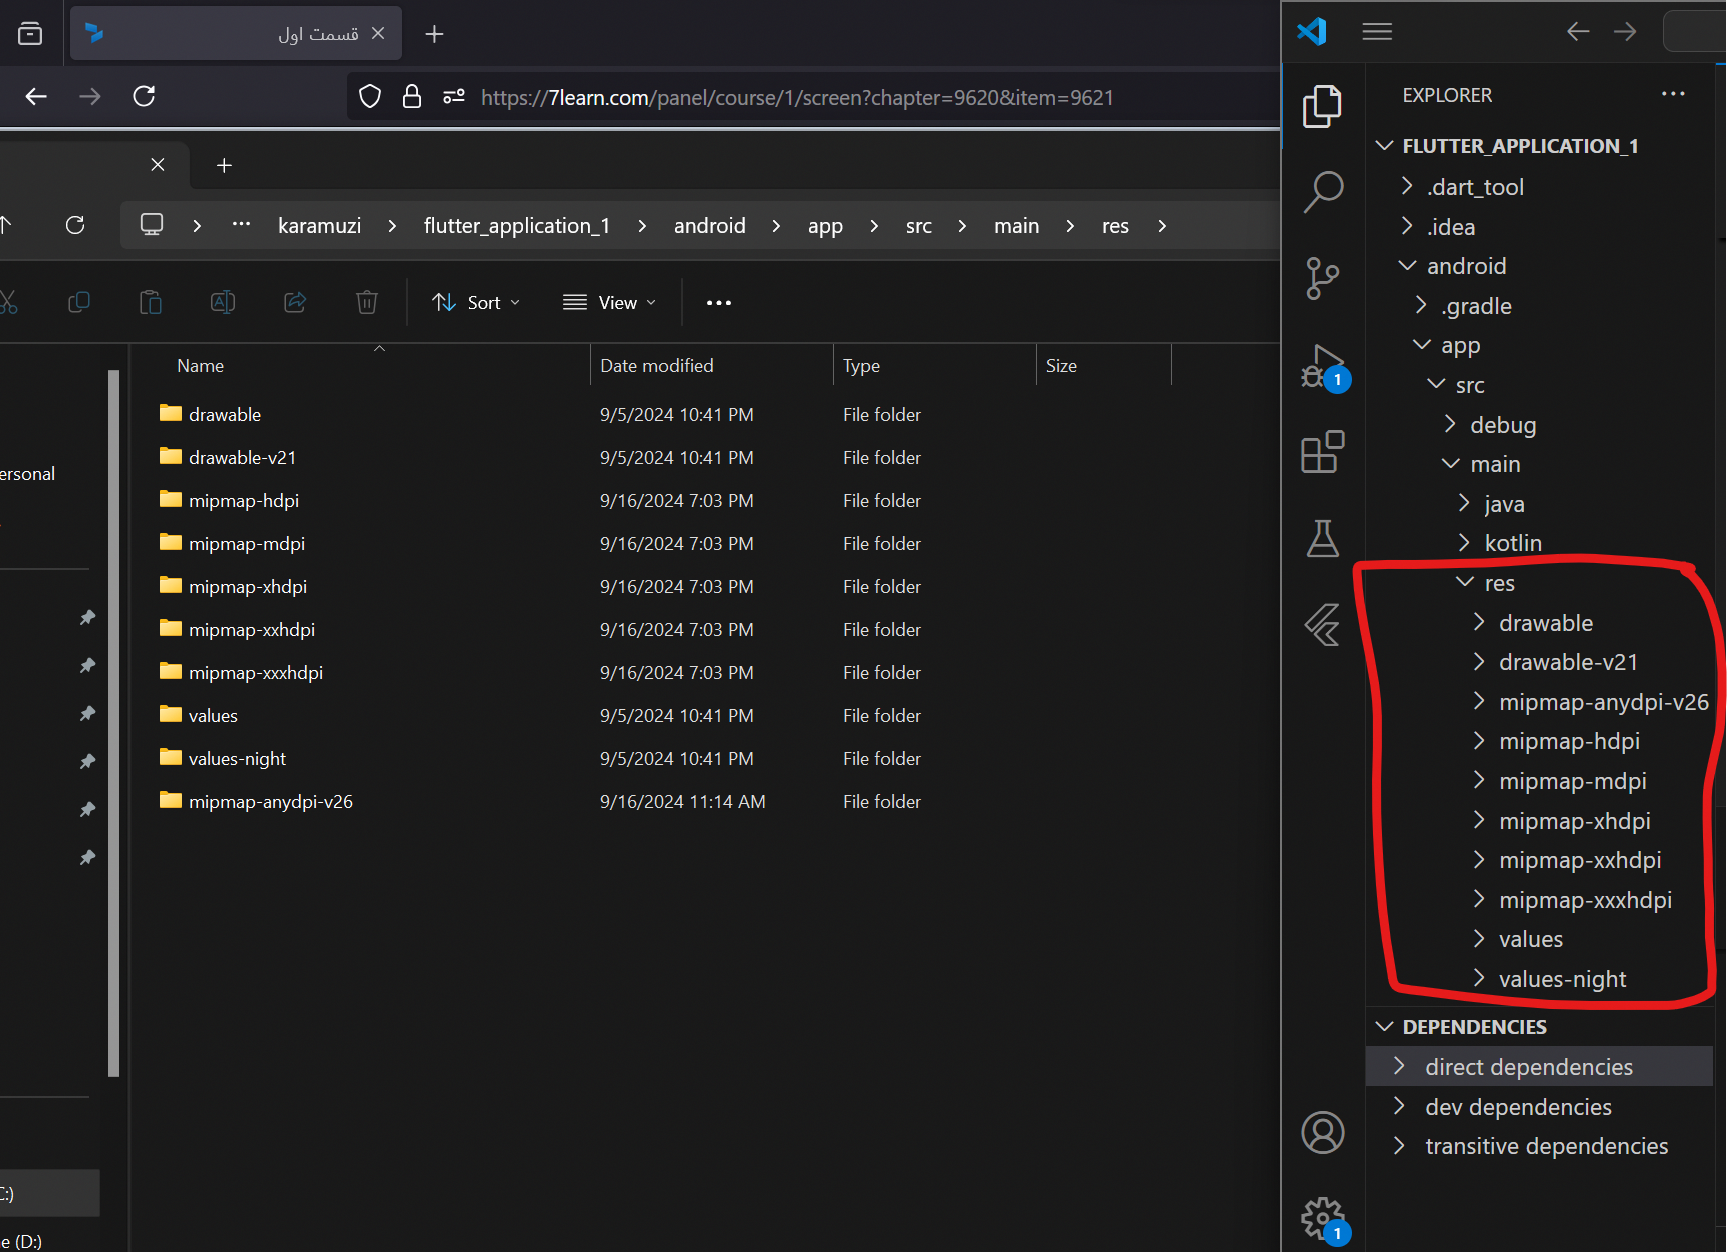Click main breadcrumb segment

(1016, 226)
